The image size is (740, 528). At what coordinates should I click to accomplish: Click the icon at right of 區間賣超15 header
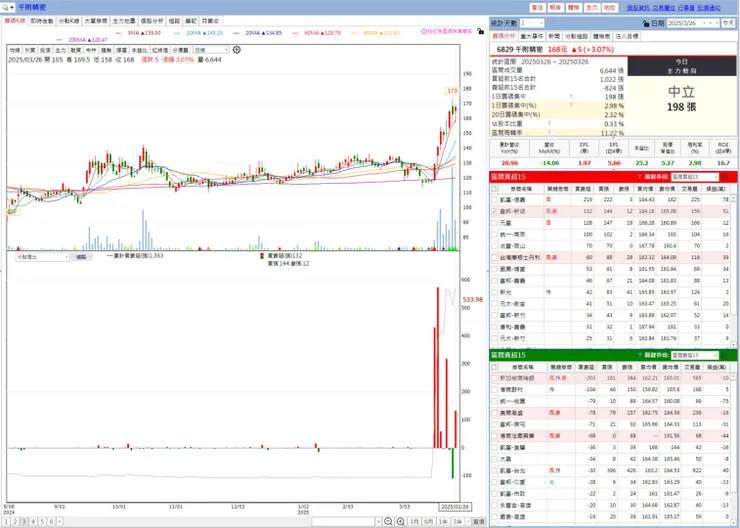[x=726, y=355]
